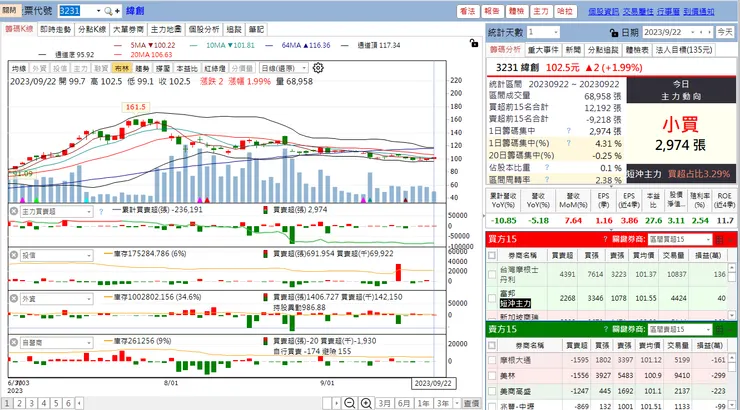Screen dimensions: 740x410
Task: Click help question mark beside 主力買賣超 dropdown
Action: pyautogui.click(x=101, y=212)
